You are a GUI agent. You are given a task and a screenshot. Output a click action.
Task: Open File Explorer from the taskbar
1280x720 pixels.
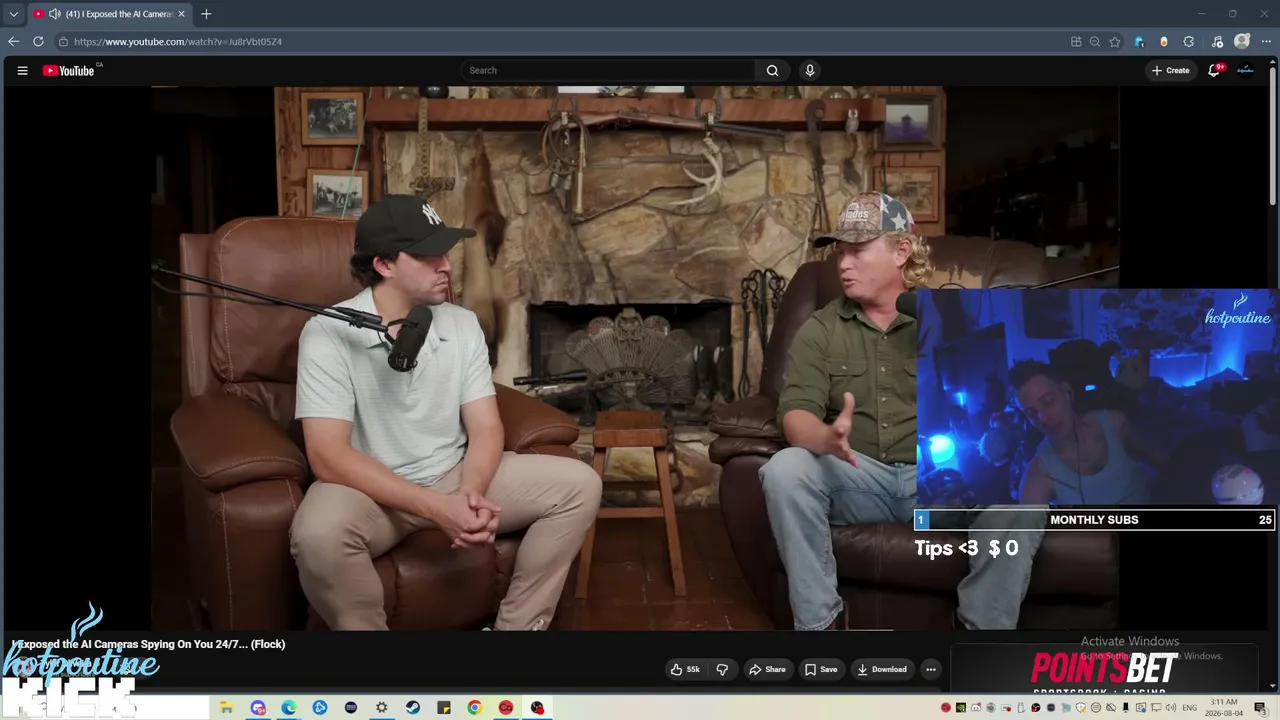(x=227, y=708)
